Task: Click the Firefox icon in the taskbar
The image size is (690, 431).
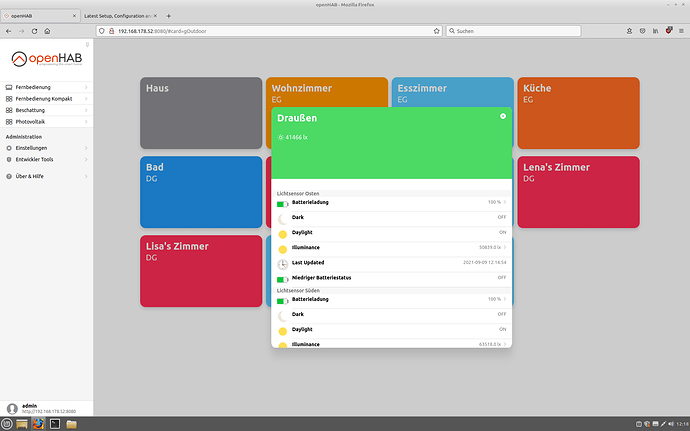Action: click(x=38, y=424)
